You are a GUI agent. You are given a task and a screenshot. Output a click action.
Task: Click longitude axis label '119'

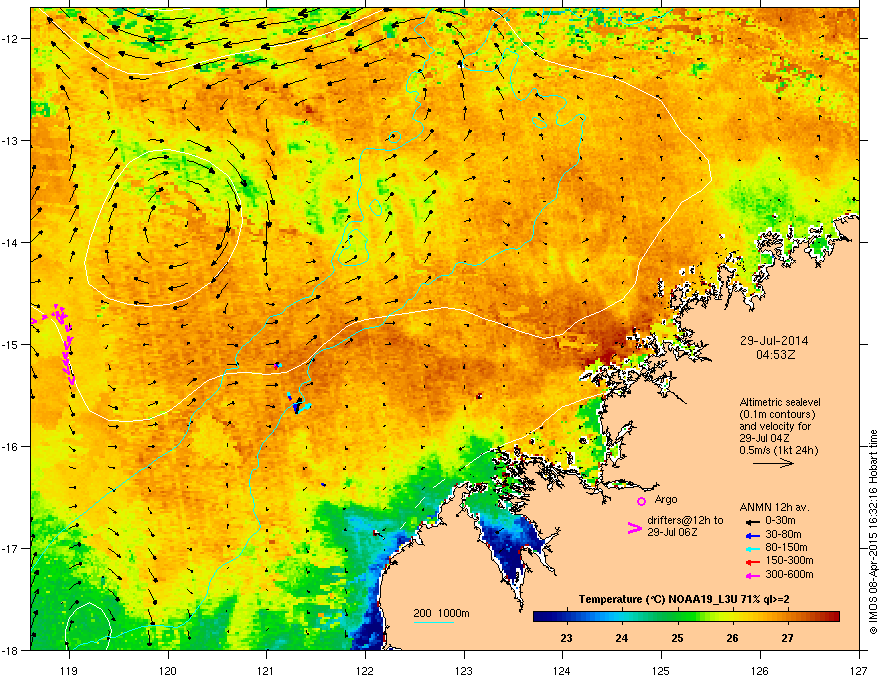(x=69, y=671)
